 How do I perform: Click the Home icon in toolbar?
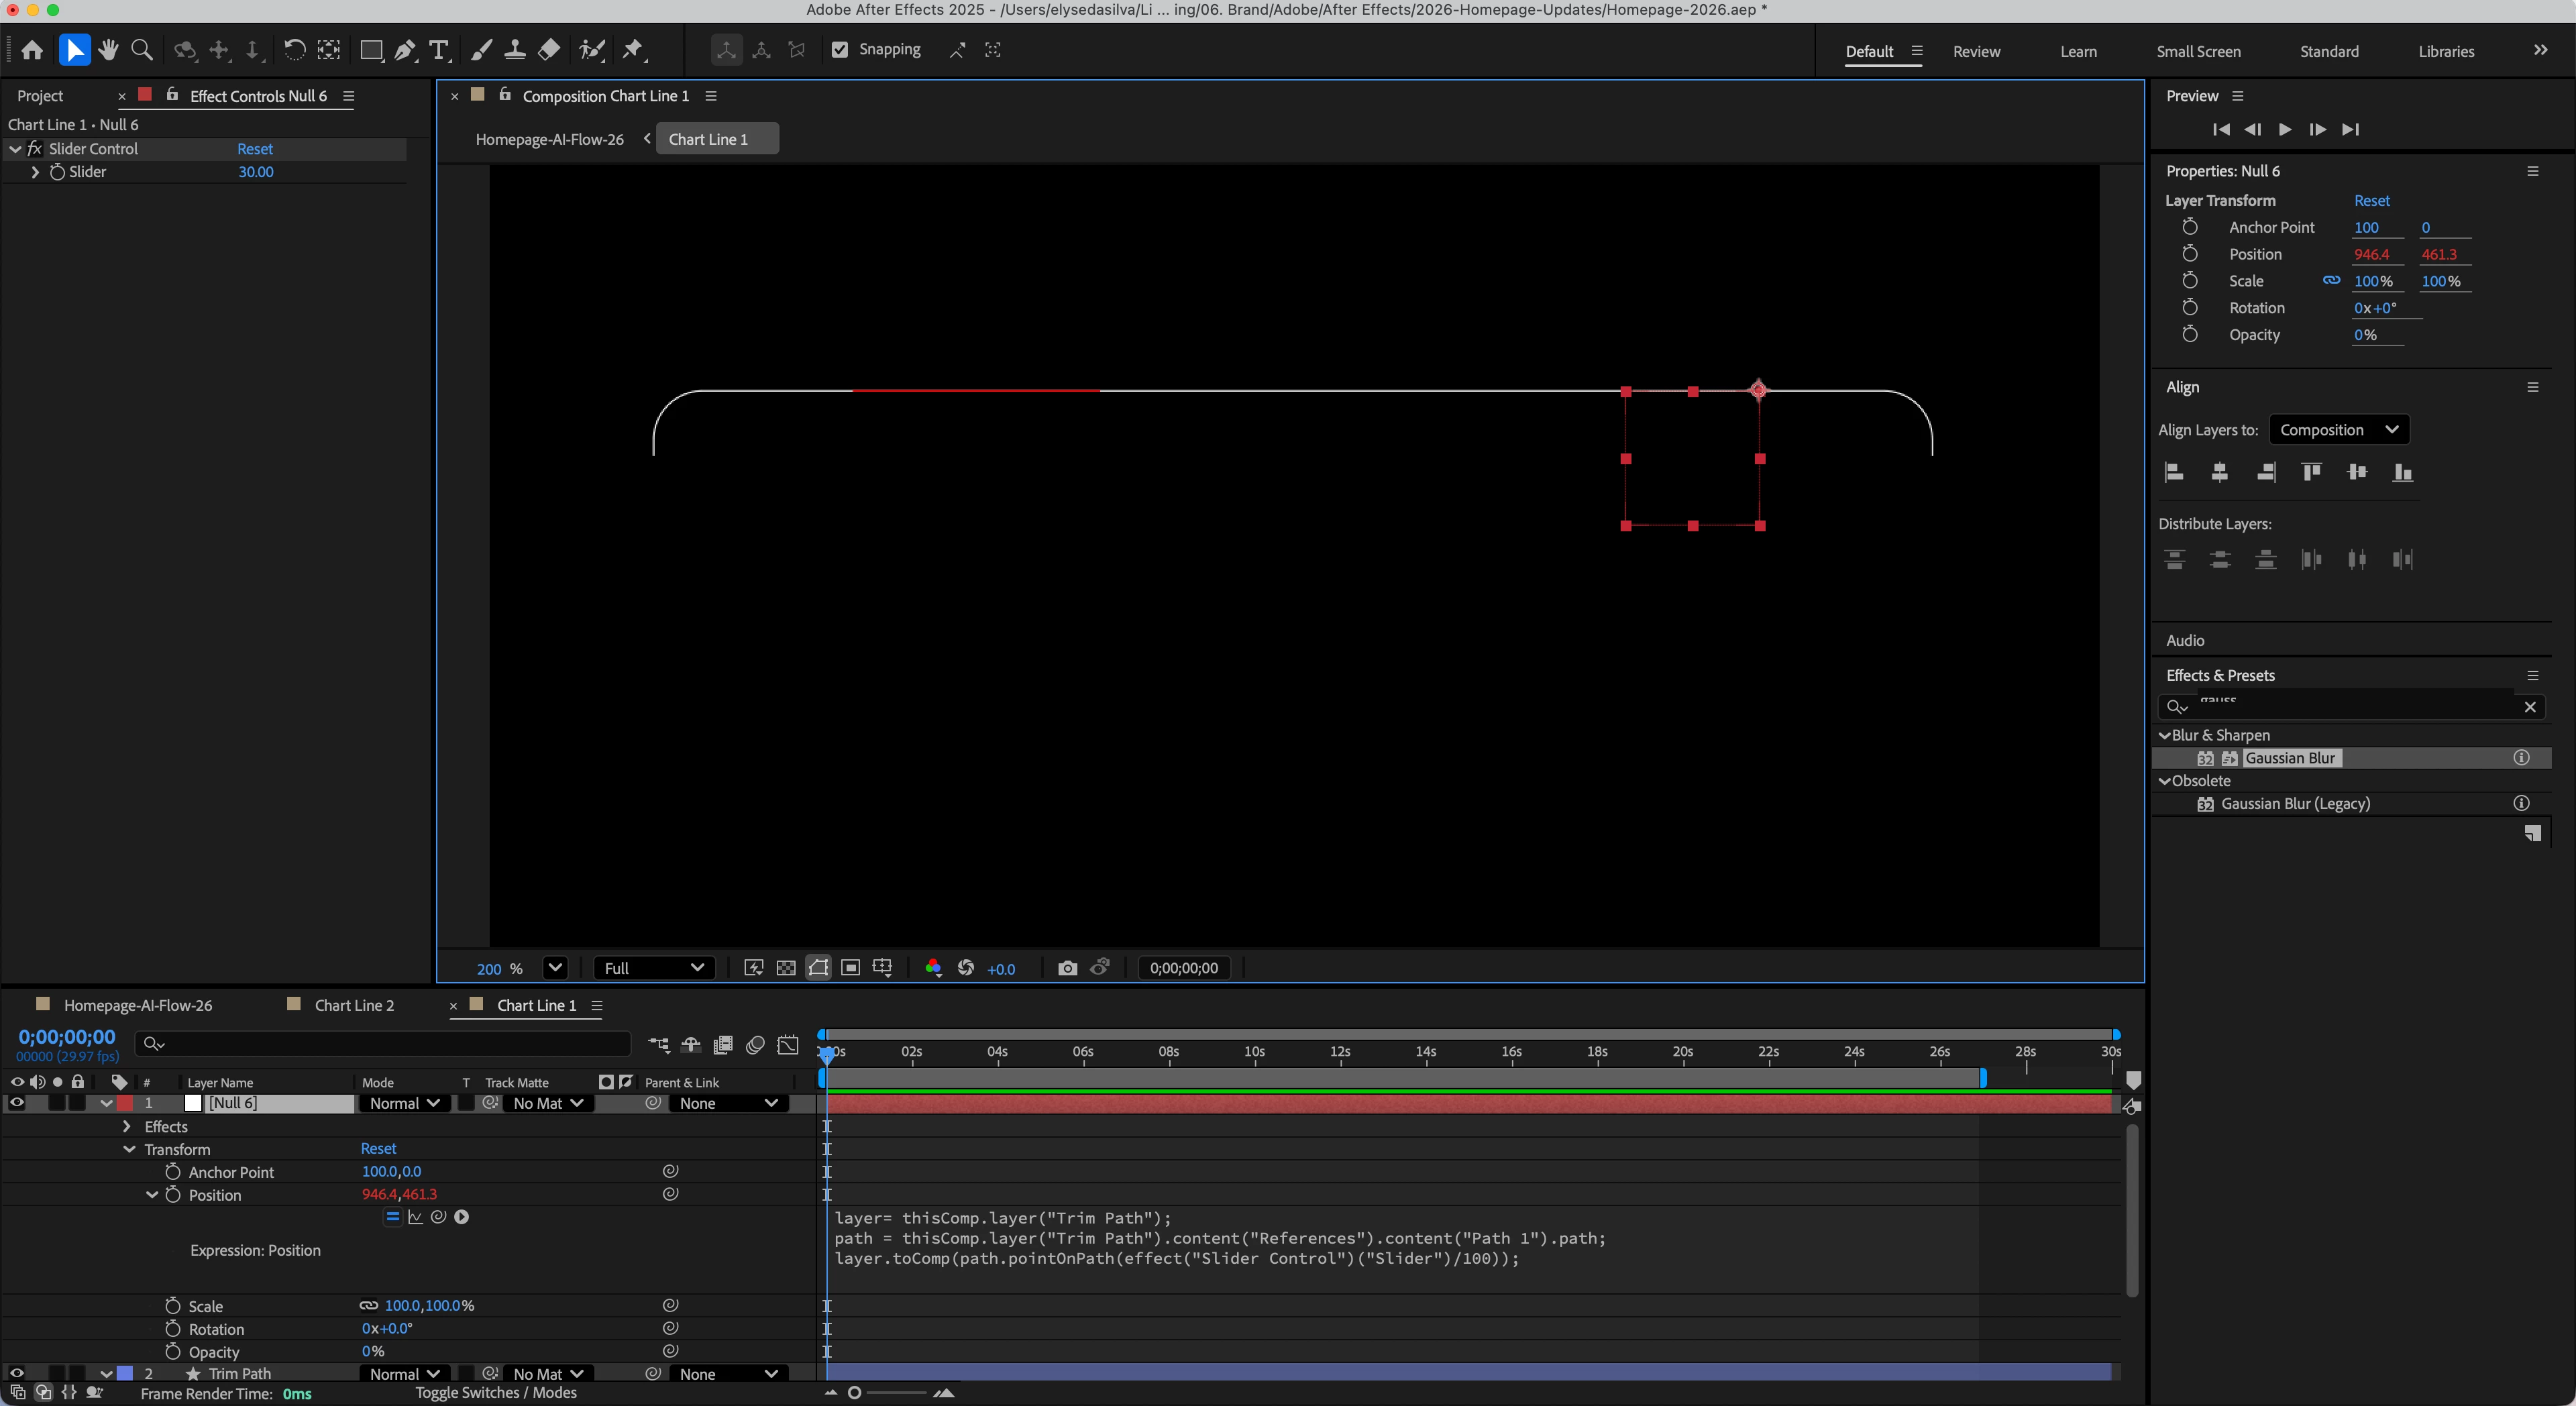(32, 50)
